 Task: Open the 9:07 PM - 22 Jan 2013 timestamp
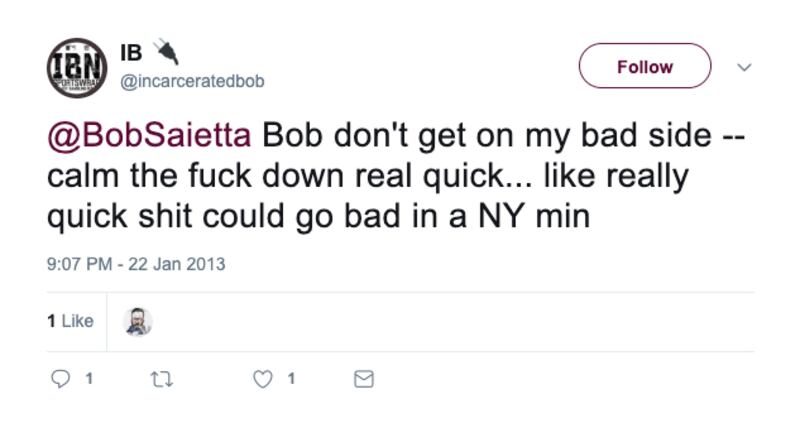136,264
